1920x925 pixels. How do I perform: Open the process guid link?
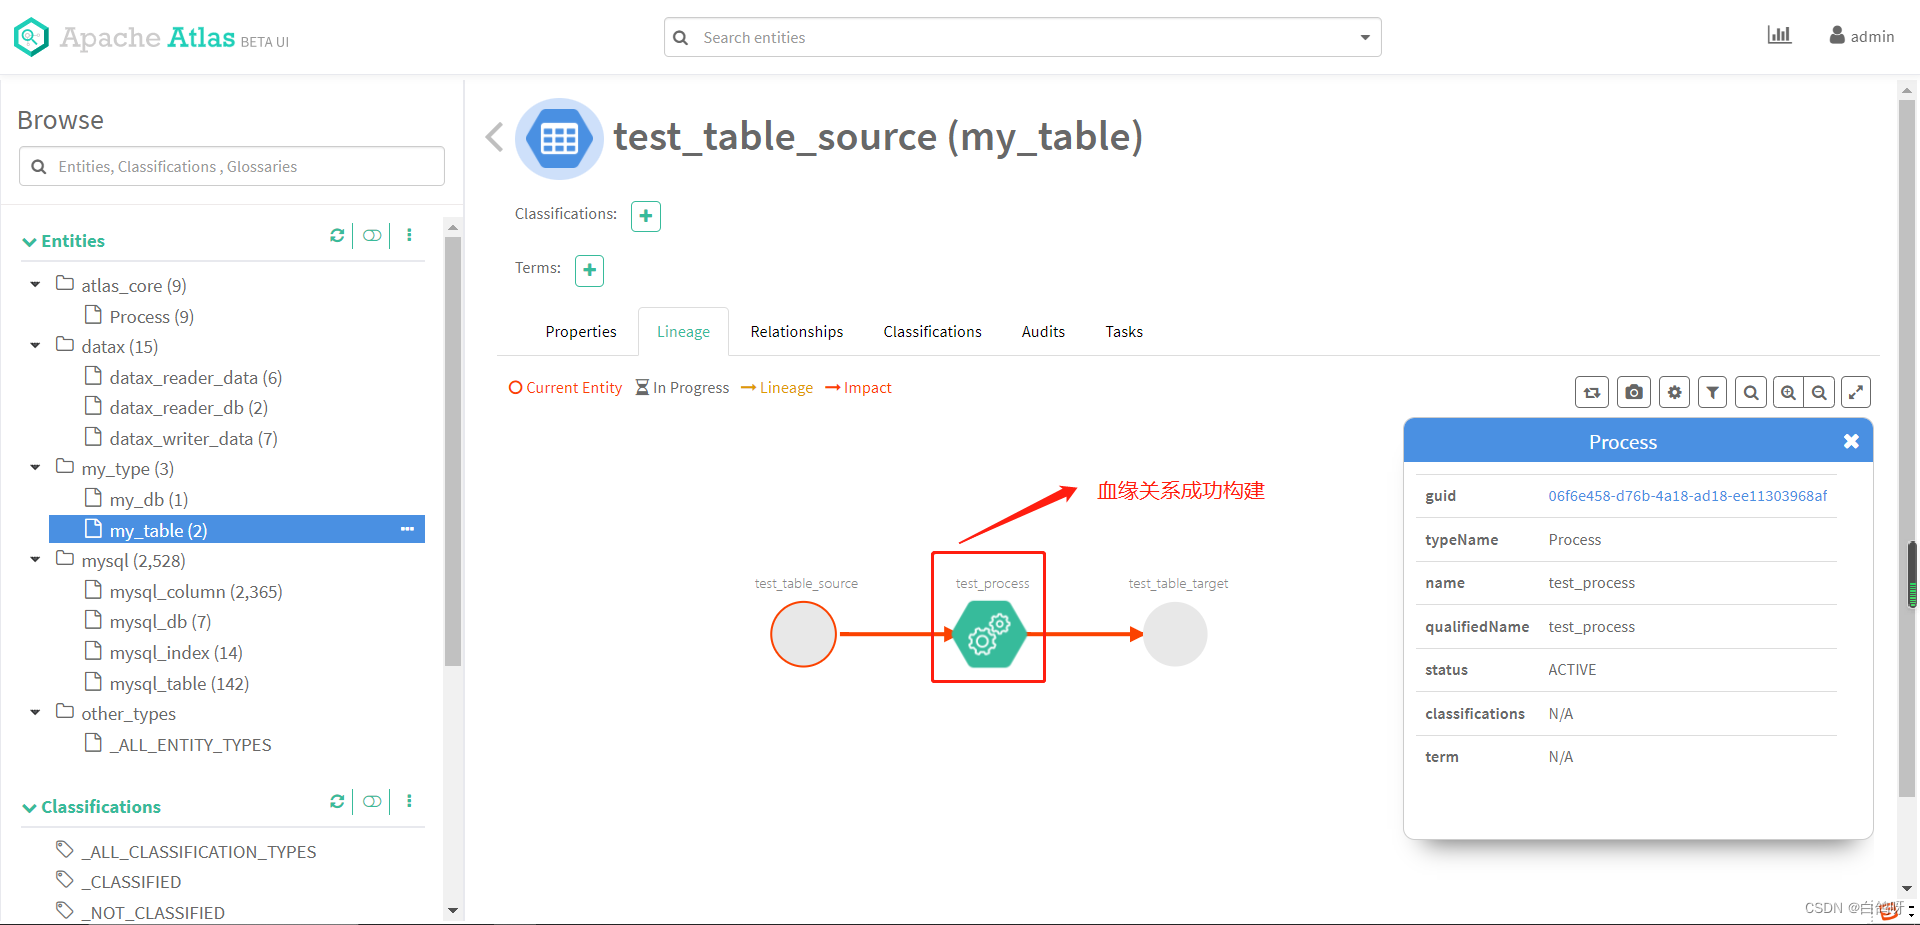[x=1687, y=496]
